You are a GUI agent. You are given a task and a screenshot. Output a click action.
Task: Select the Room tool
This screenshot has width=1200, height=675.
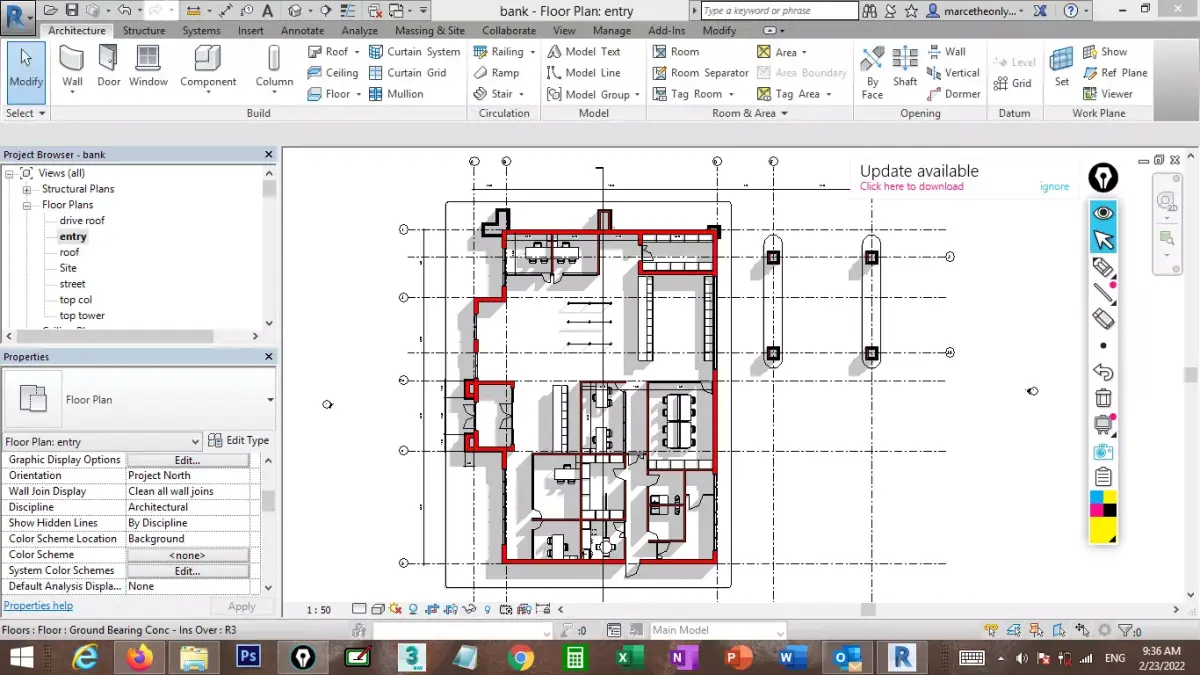pos(676,52)
